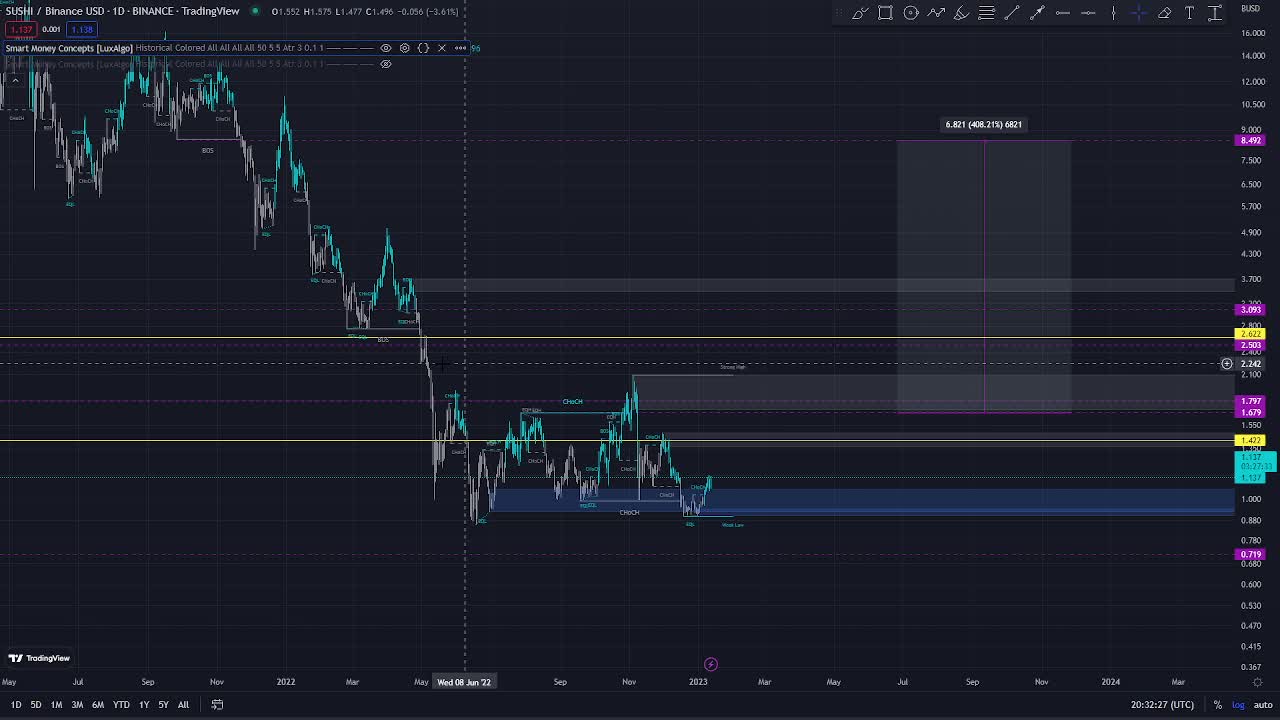1280x720 pixels.
Task: Select the Arrow line tool
Action: pos(1037,13)
